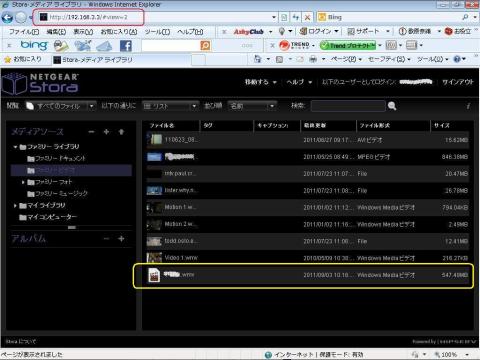This screenshot has width=480, height=360.
Task: Open the ヘルプ(H) menu
Action: (190, 32)
